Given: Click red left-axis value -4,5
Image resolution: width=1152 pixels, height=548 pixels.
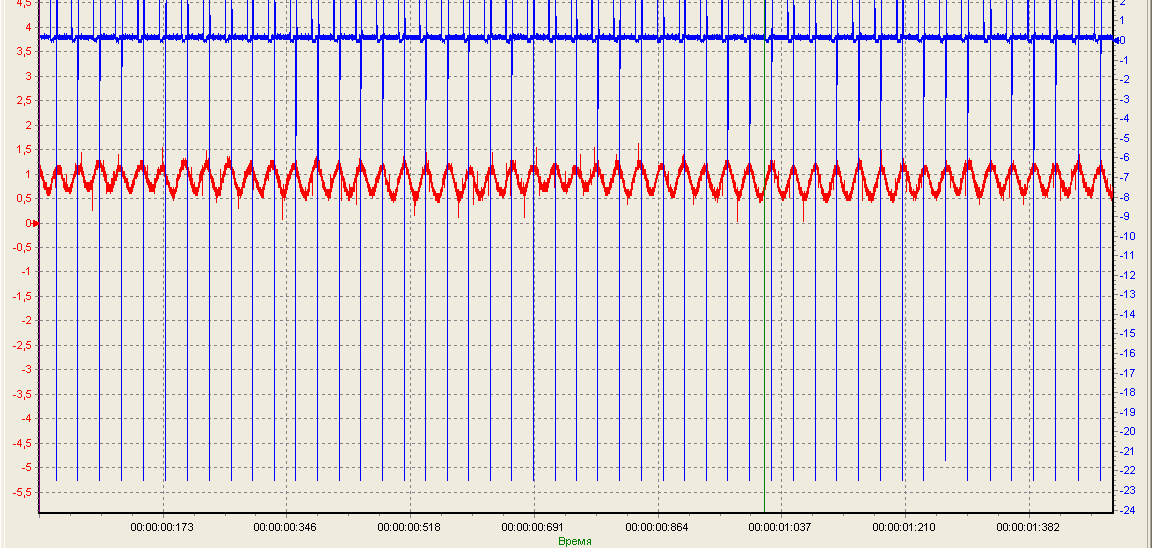Looking at the screenshot, I should pos(20,443).
